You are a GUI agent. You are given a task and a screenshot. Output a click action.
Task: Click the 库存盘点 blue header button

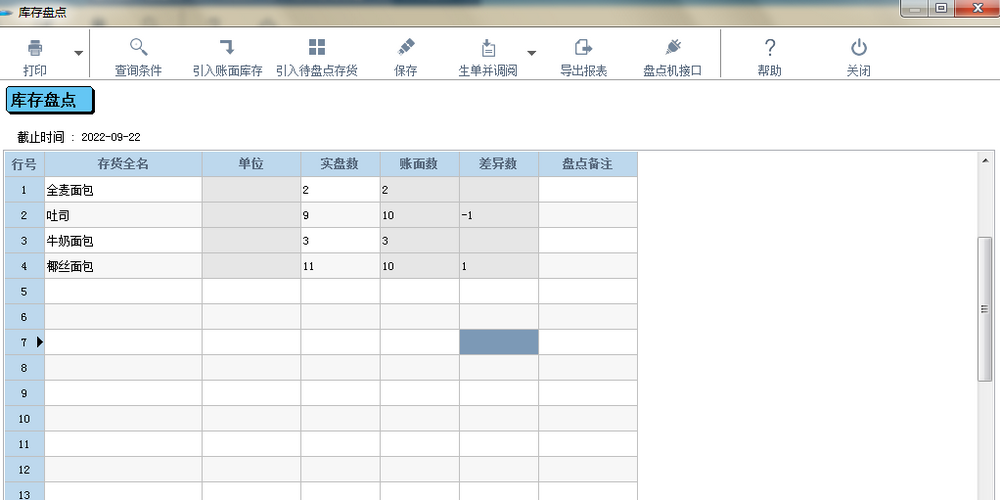pyautogui.click(x=49, y=100)
